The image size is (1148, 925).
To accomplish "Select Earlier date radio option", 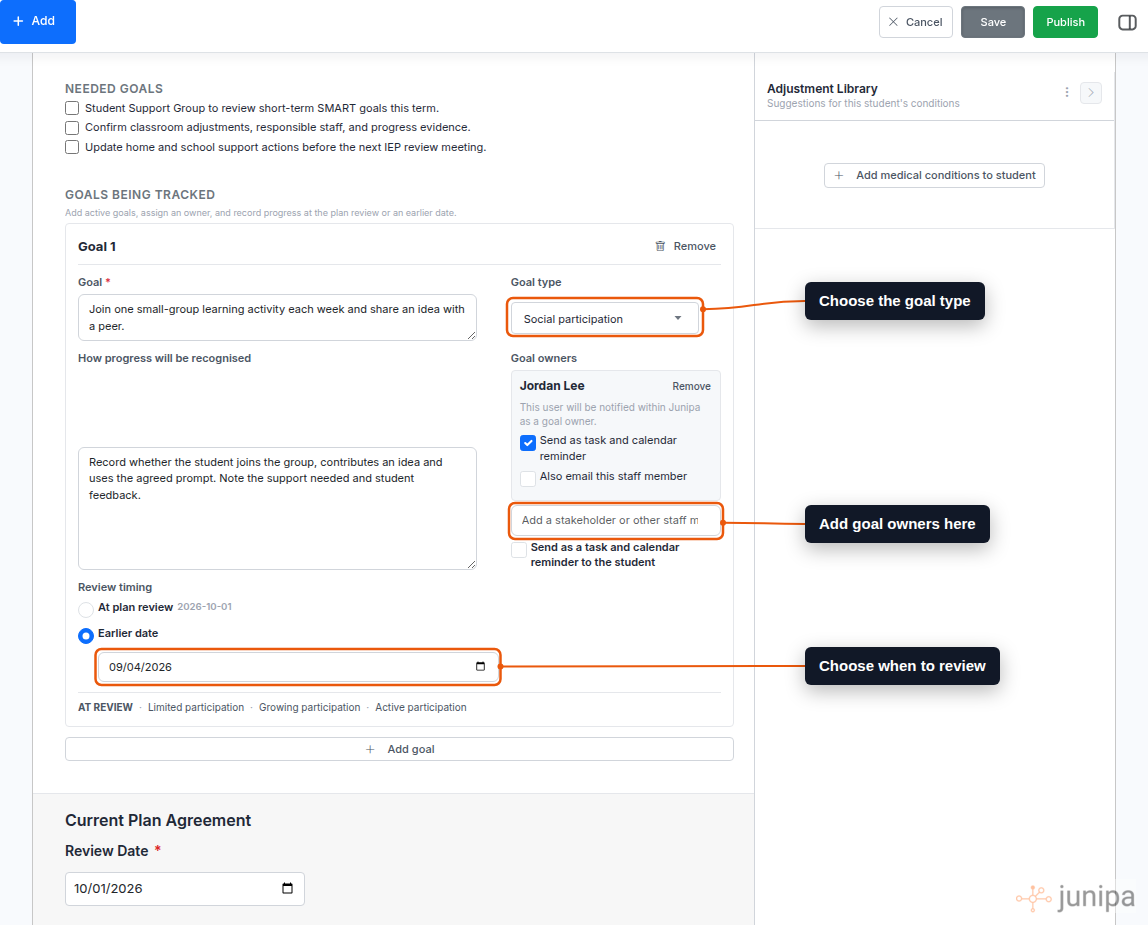I will (86, 636).
